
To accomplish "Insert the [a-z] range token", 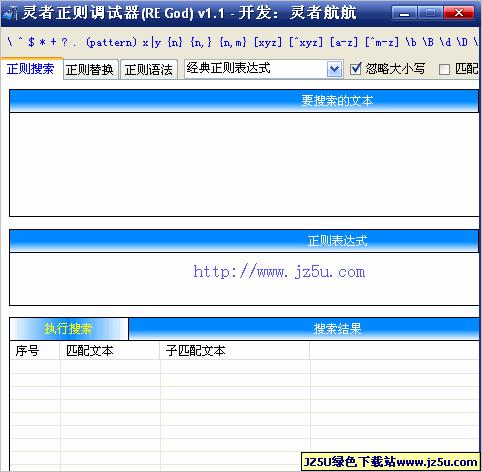I will click(344, 42).
